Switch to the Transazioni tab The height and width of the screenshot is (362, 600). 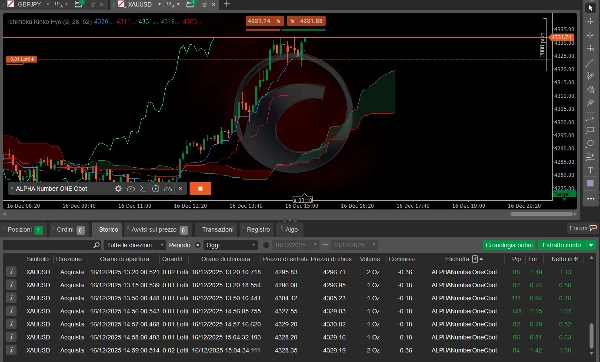point(217,230)
